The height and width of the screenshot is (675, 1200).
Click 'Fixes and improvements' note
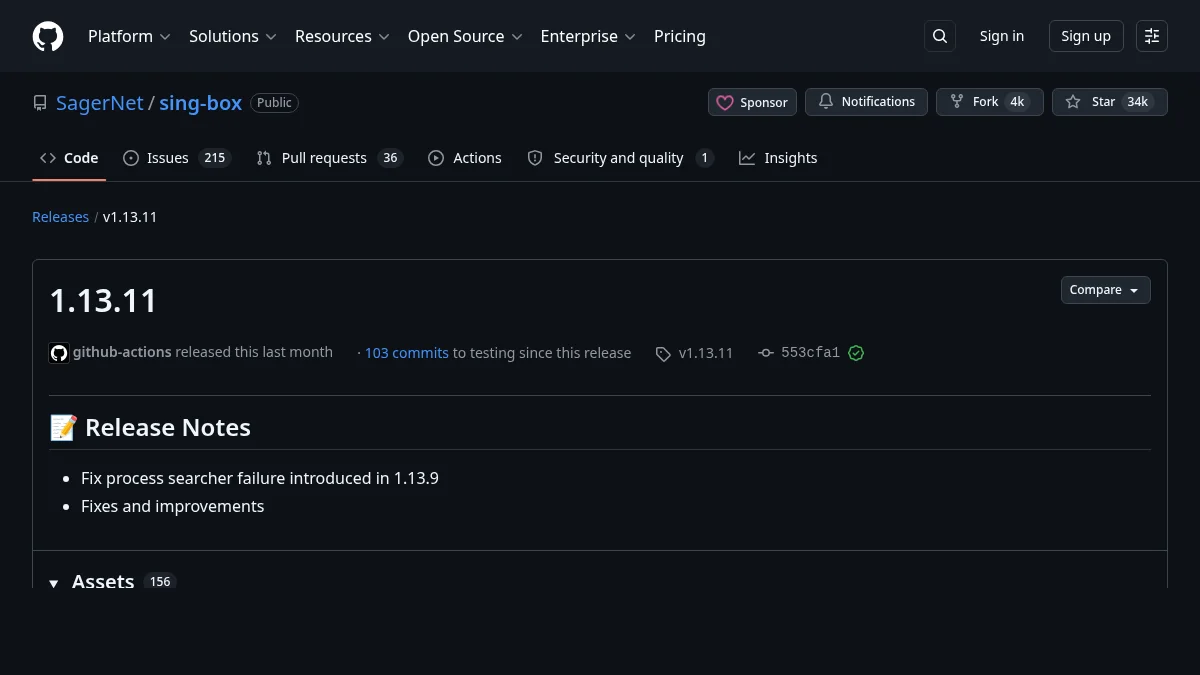(173, 506)
